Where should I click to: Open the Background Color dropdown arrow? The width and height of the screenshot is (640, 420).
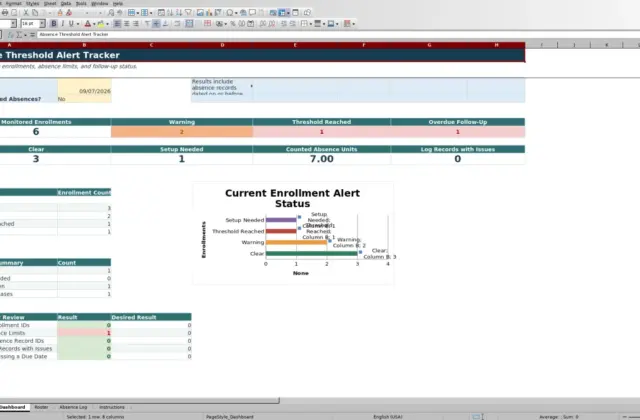[107, 24]
